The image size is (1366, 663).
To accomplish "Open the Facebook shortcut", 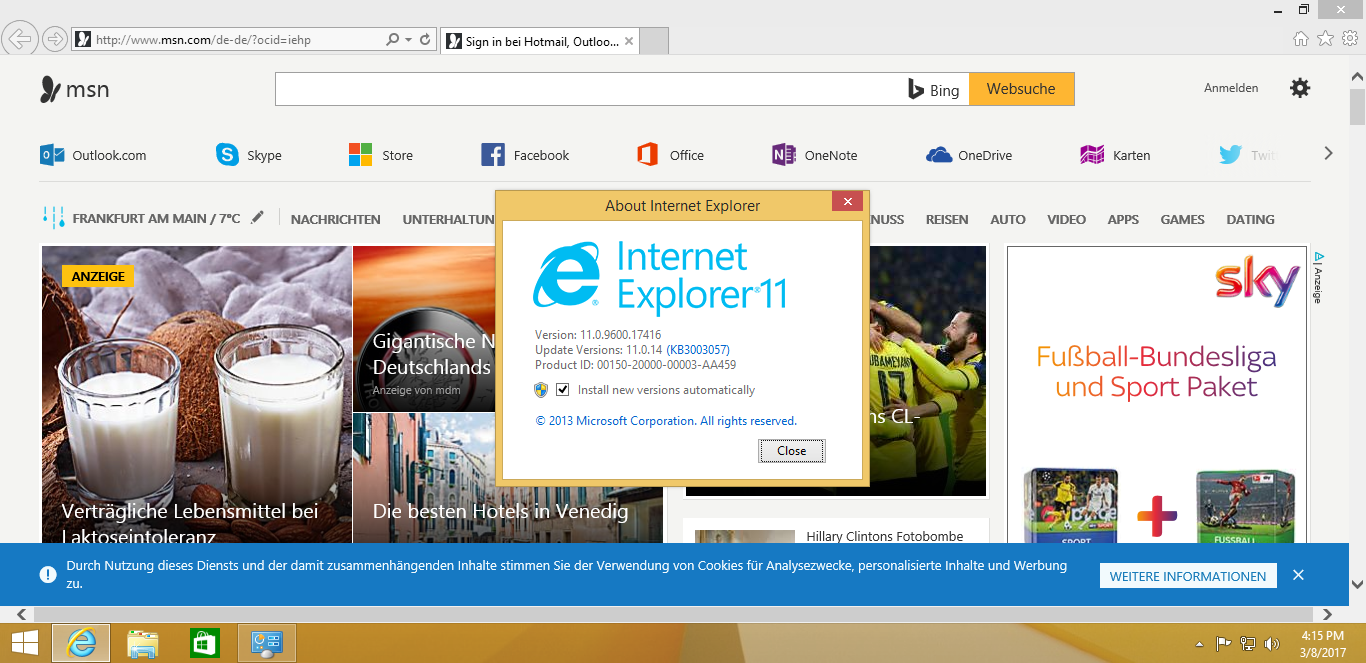I will pos(525,155).
